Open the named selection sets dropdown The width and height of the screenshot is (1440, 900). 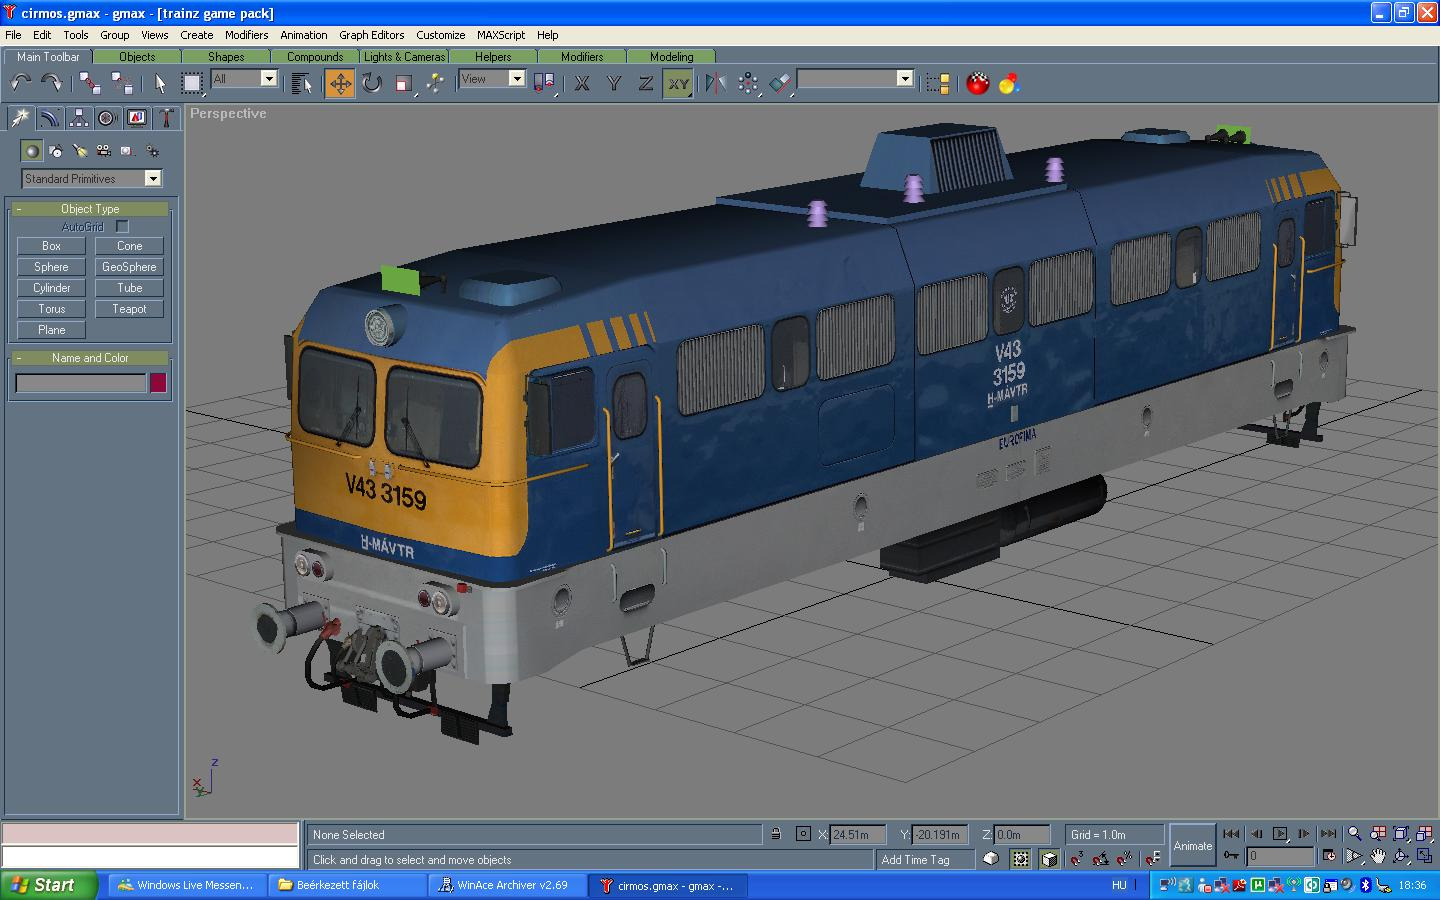point(856,78)
